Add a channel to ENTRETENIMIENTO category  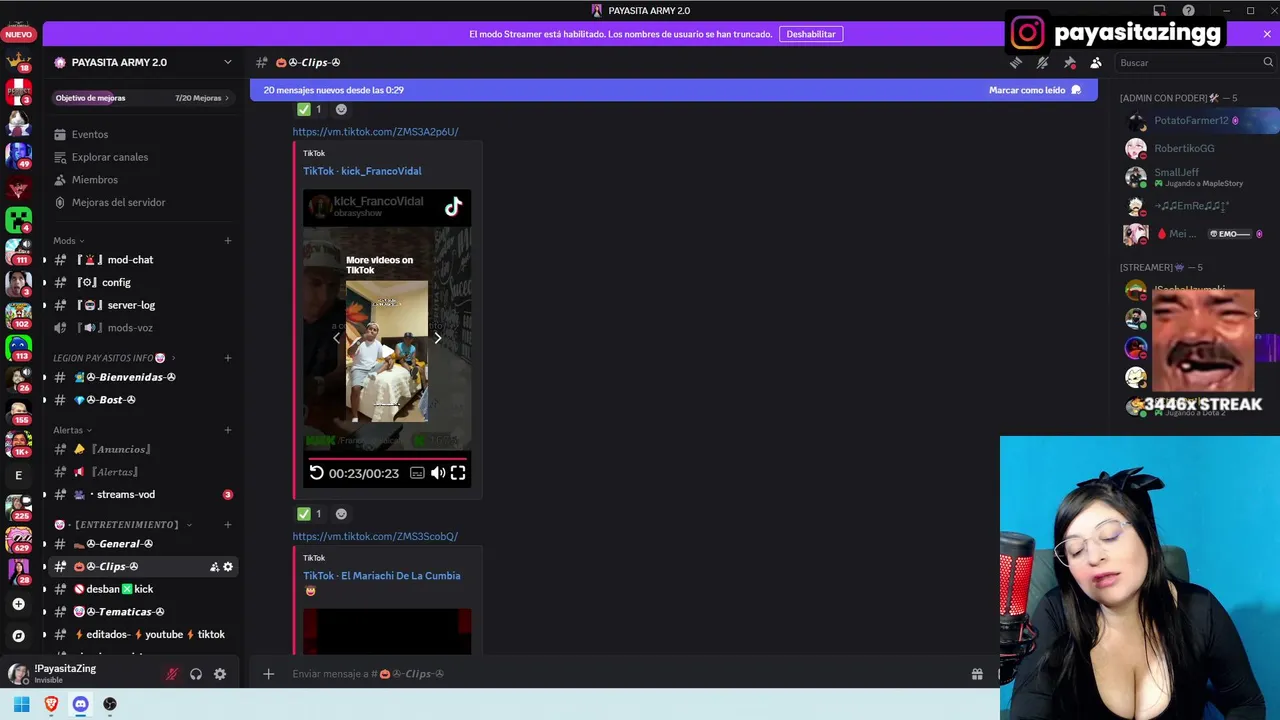(x=228, y=525)
